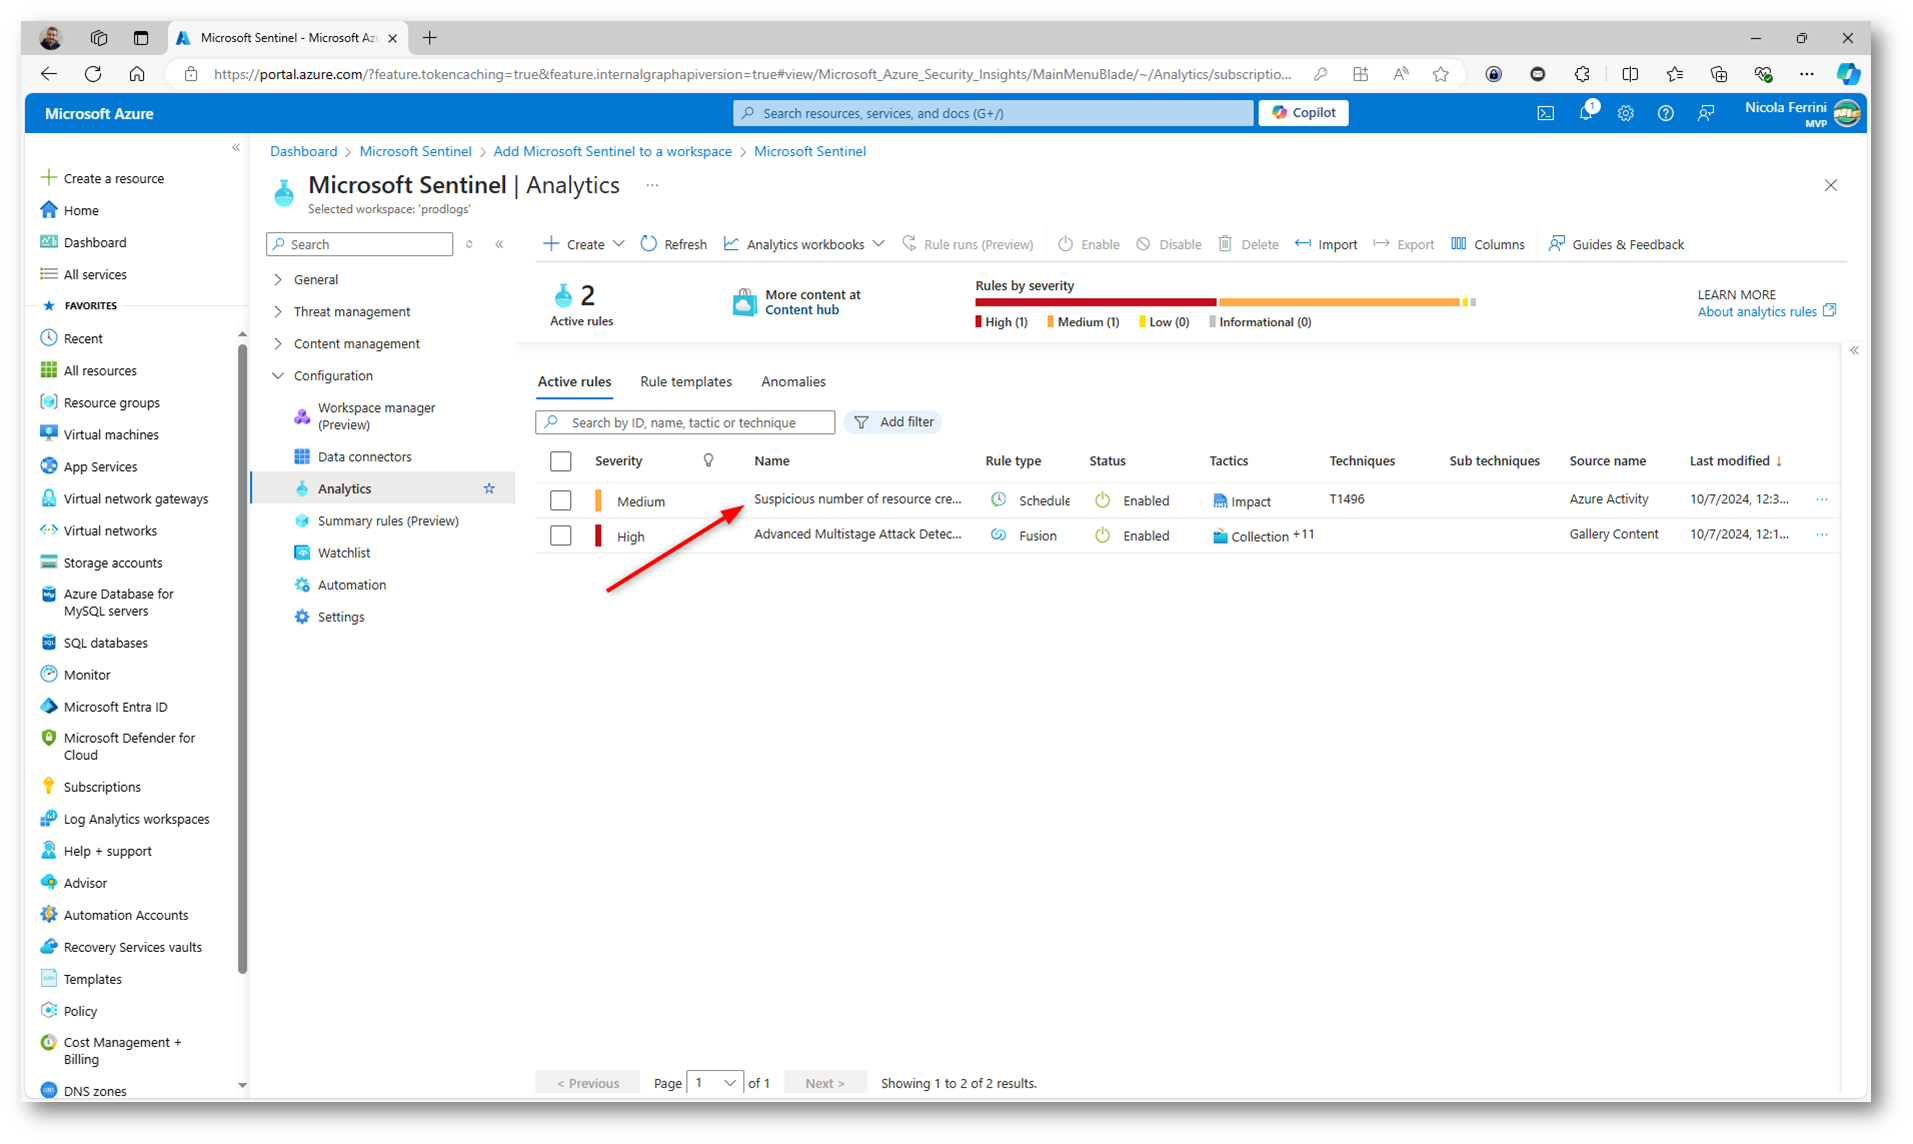1913x1144 pixels.
Task: Check the Medium severity rule checkbox
Action: (561, 500)
